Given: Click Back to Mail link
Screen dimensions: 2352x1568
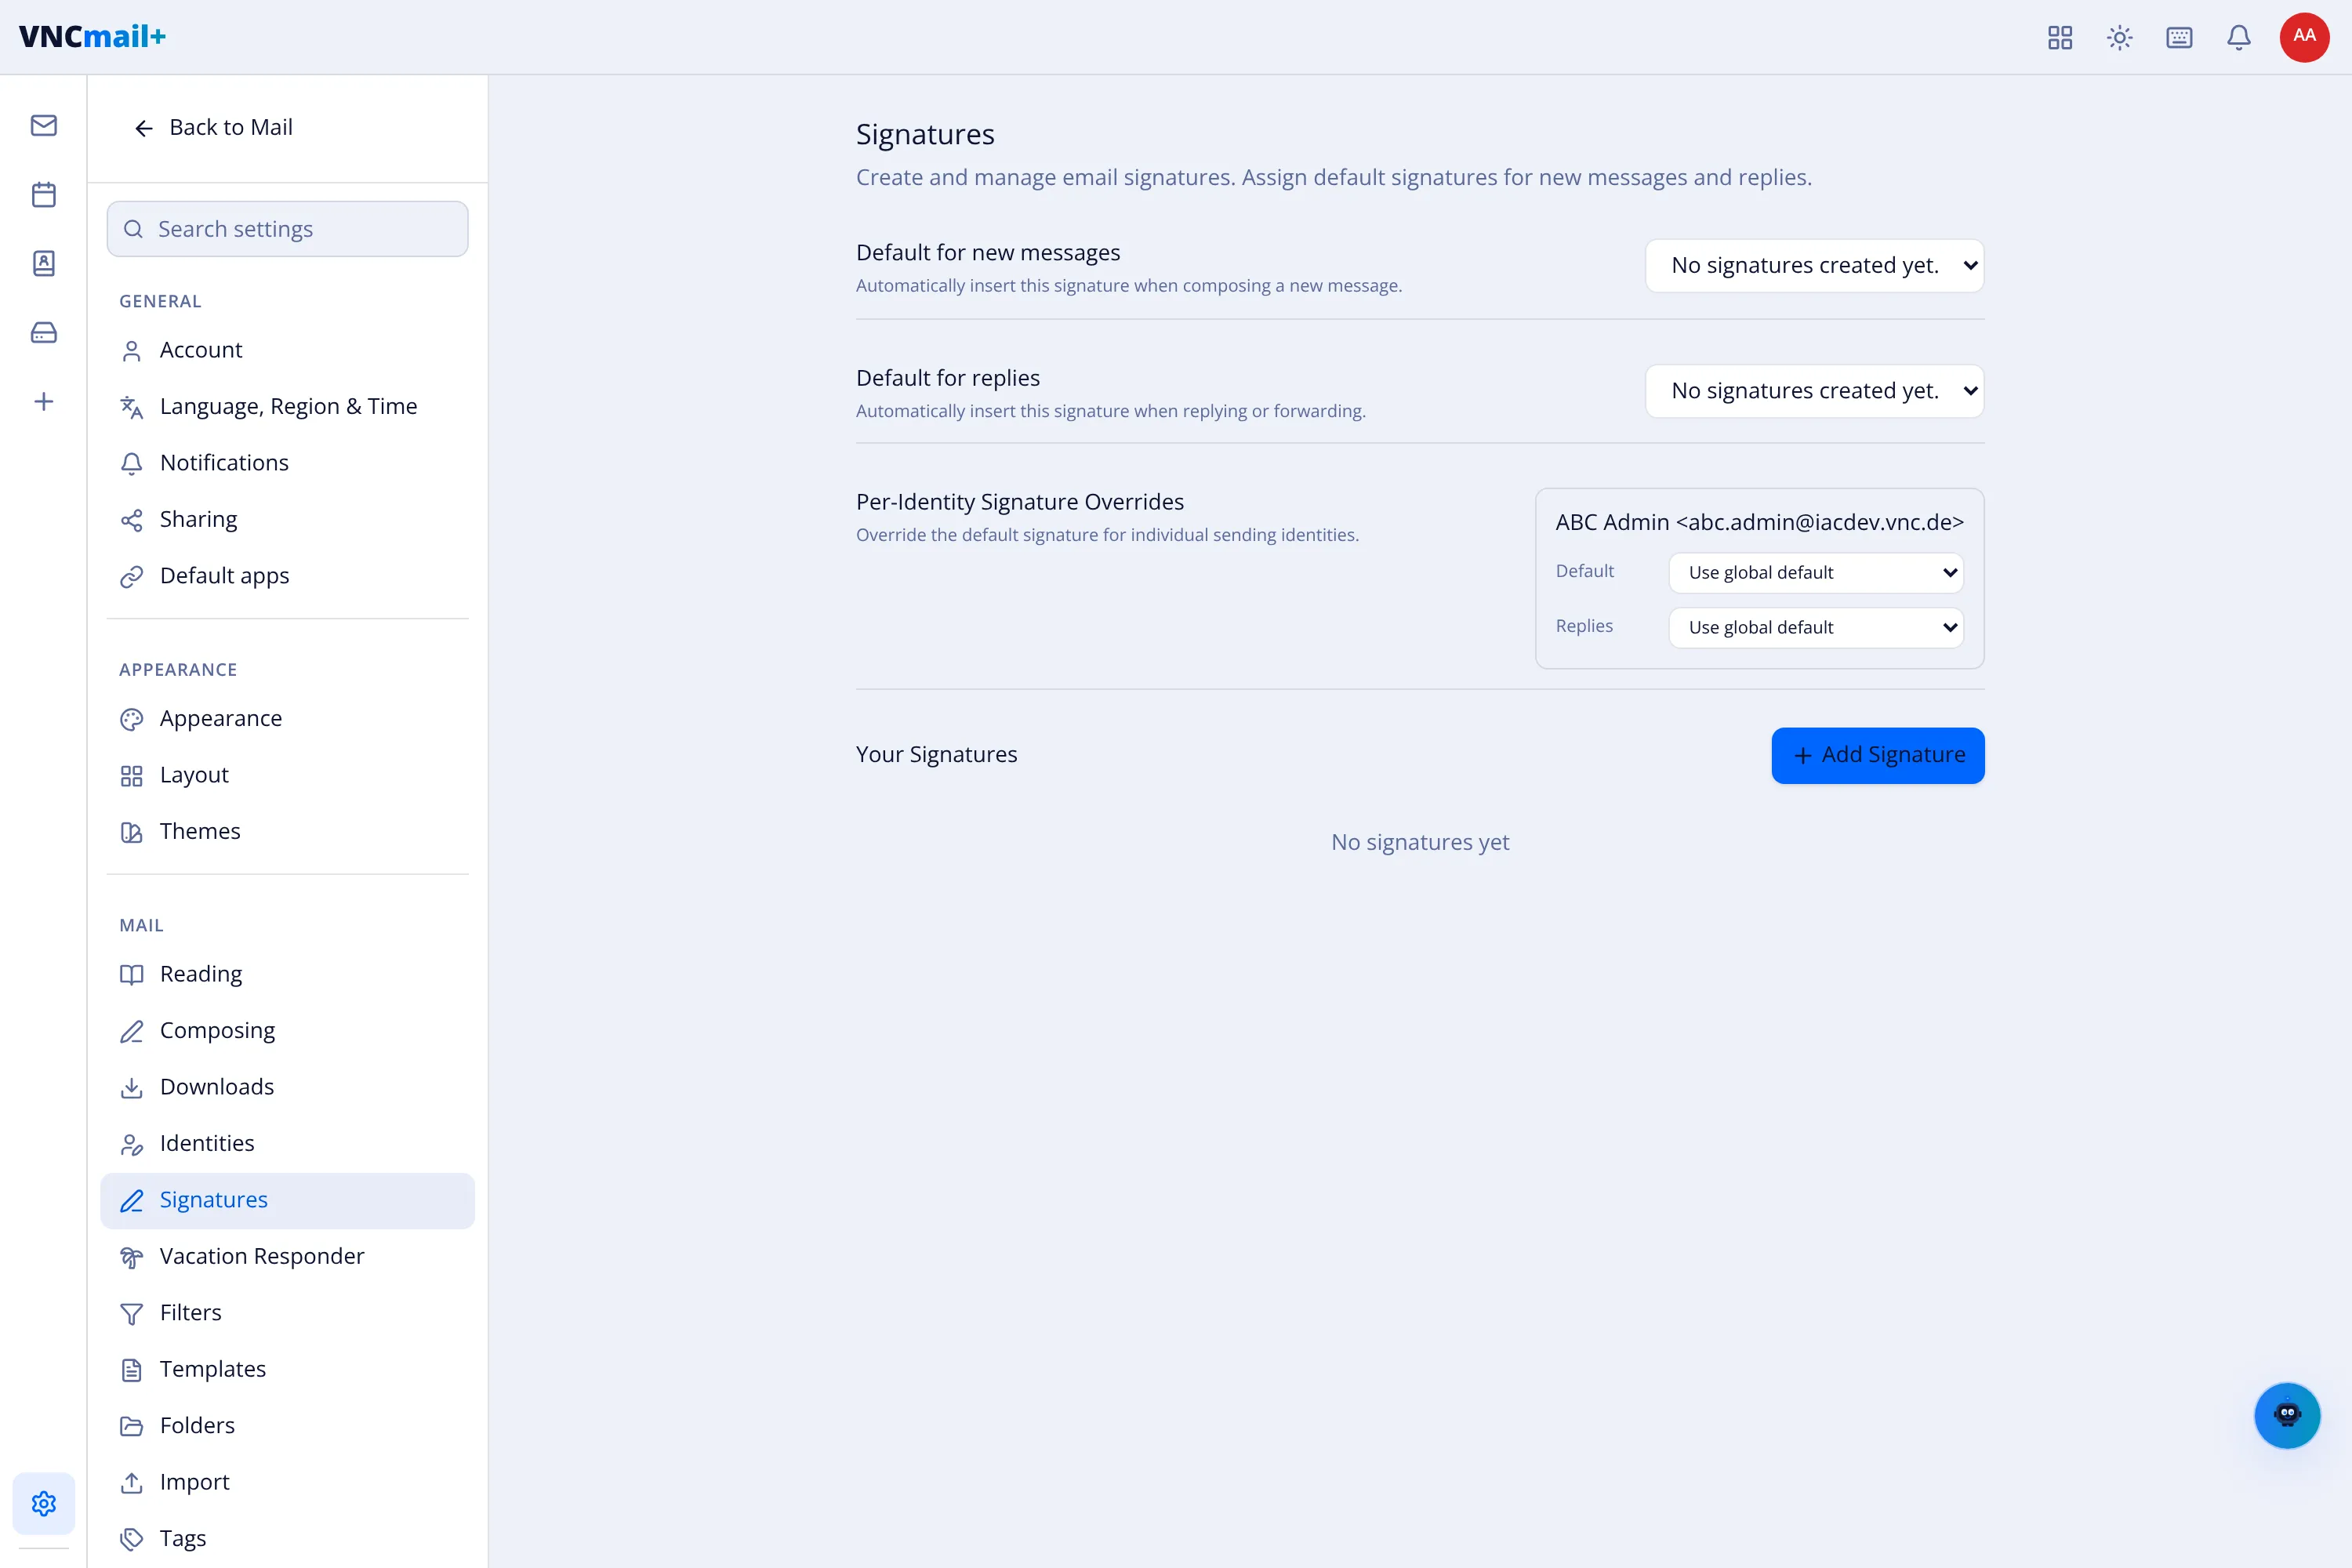Looking at the screenshot, I should click(213, 128).
